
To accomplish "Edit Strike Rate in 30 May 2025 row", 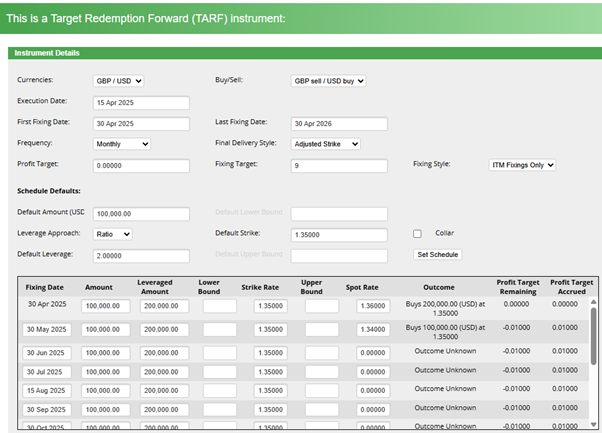I will [270, 329].
